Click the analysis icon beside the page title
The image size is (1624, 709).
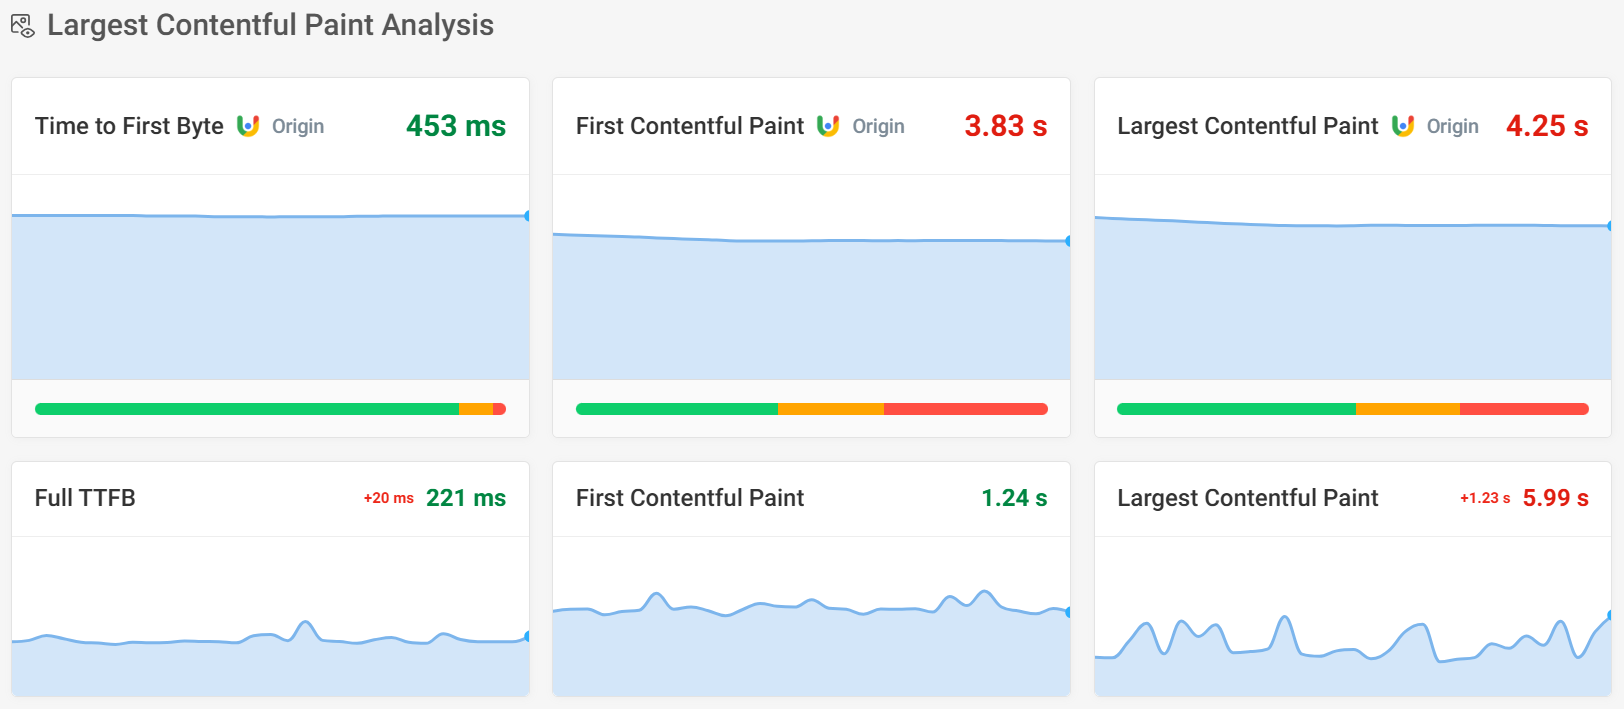coord(23,26)
